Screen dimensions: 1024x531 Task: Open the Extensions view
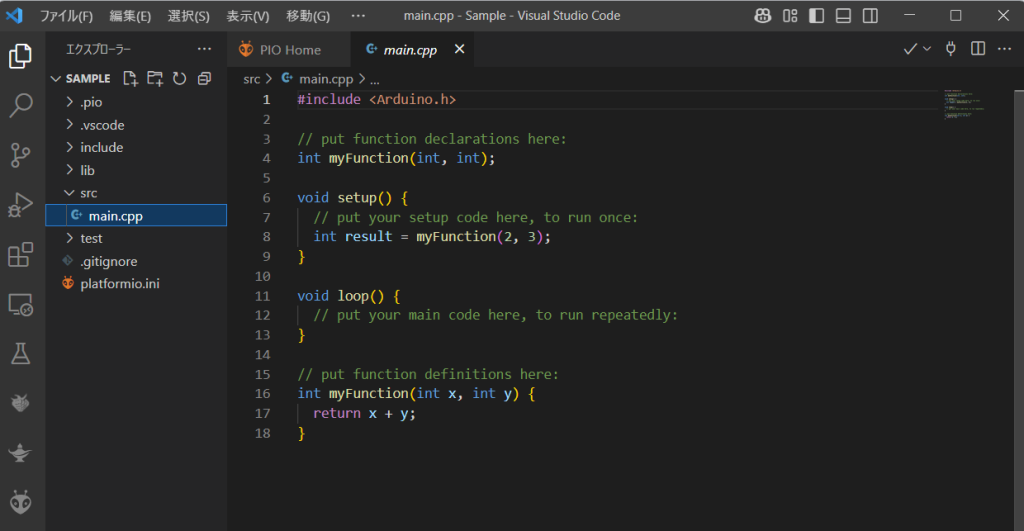(x=20, y=255)
